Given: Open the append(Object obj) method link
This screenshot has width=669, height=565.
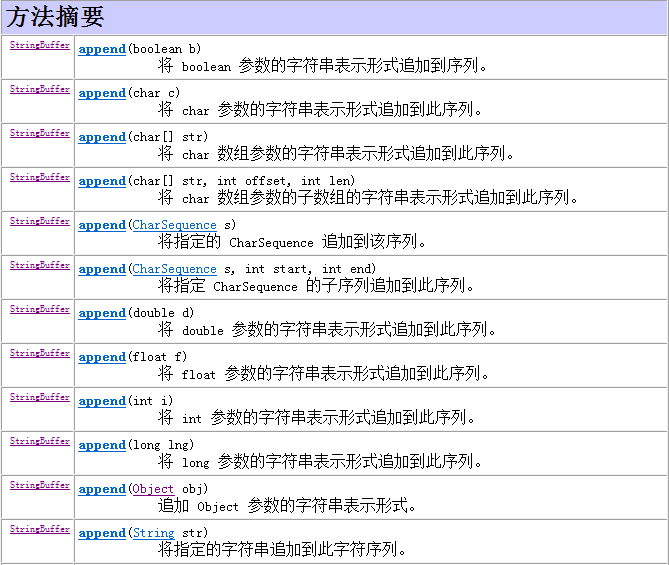Looking at the screenshot, I should point(102,489).
